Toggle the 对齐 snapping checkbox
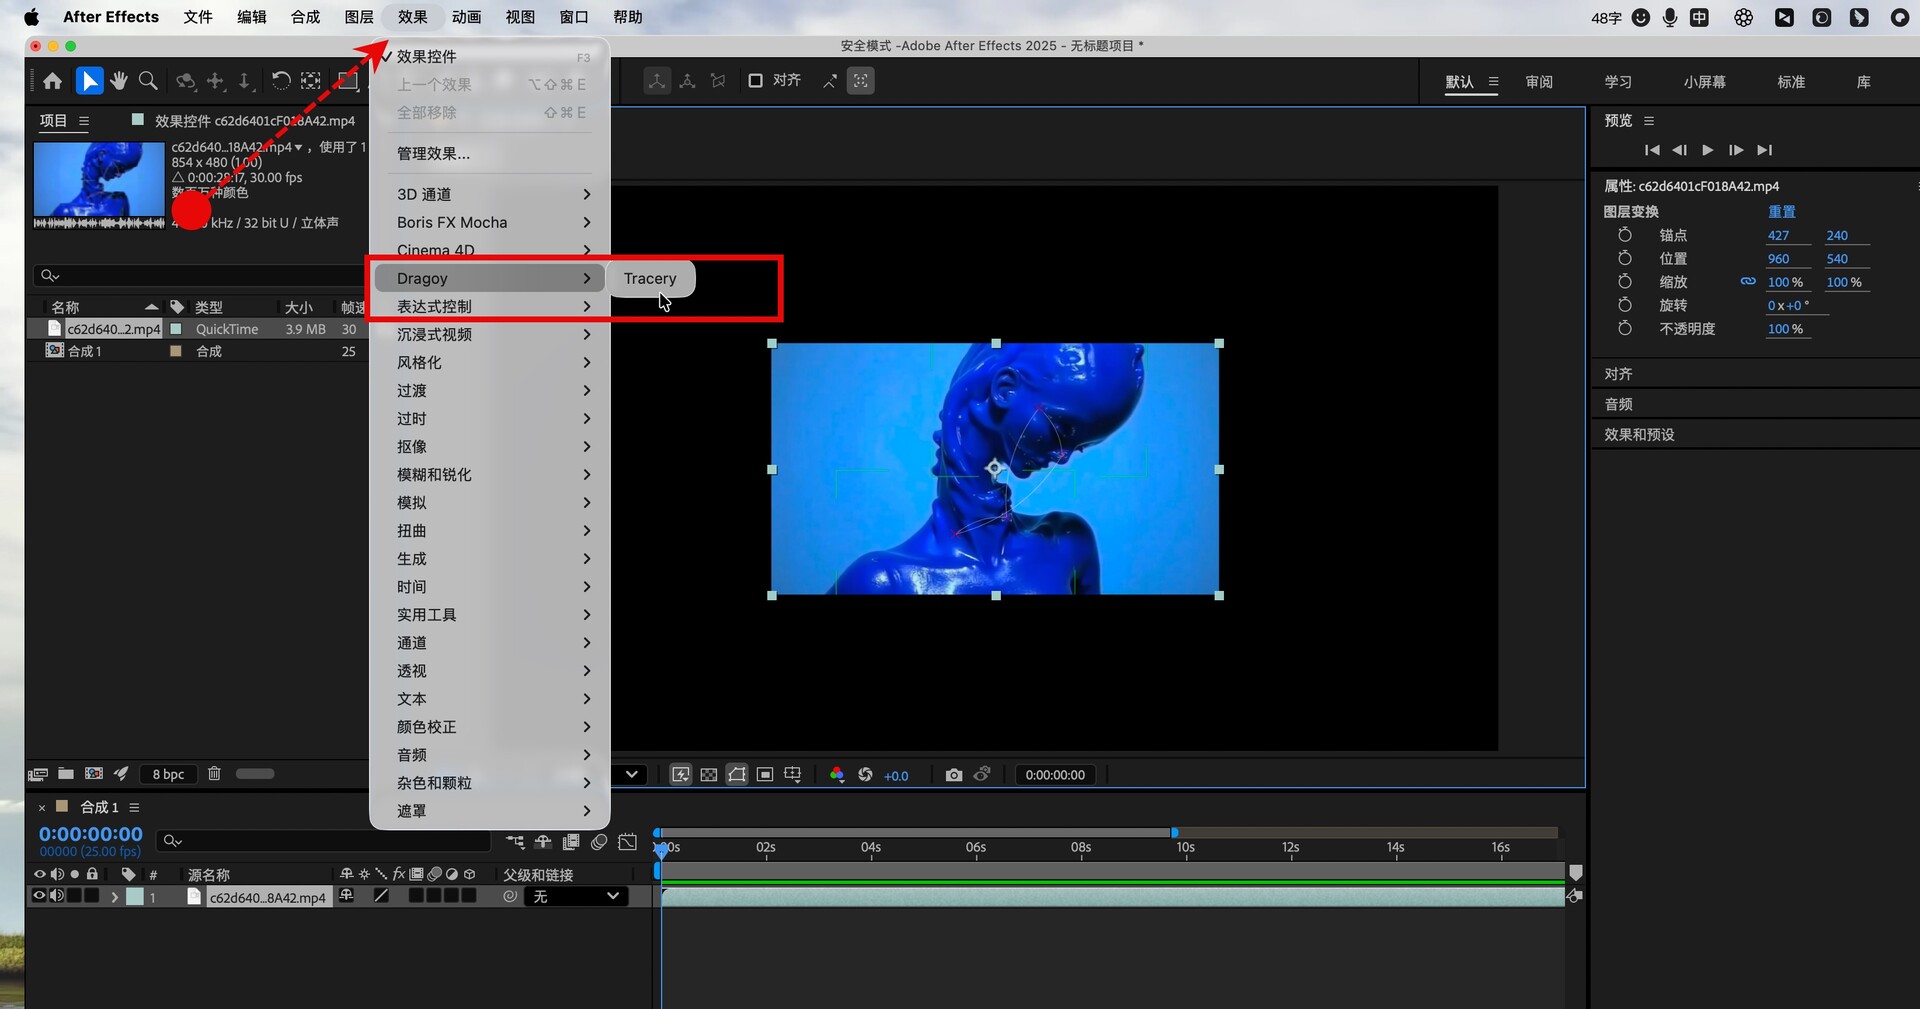 click(756, 81)
